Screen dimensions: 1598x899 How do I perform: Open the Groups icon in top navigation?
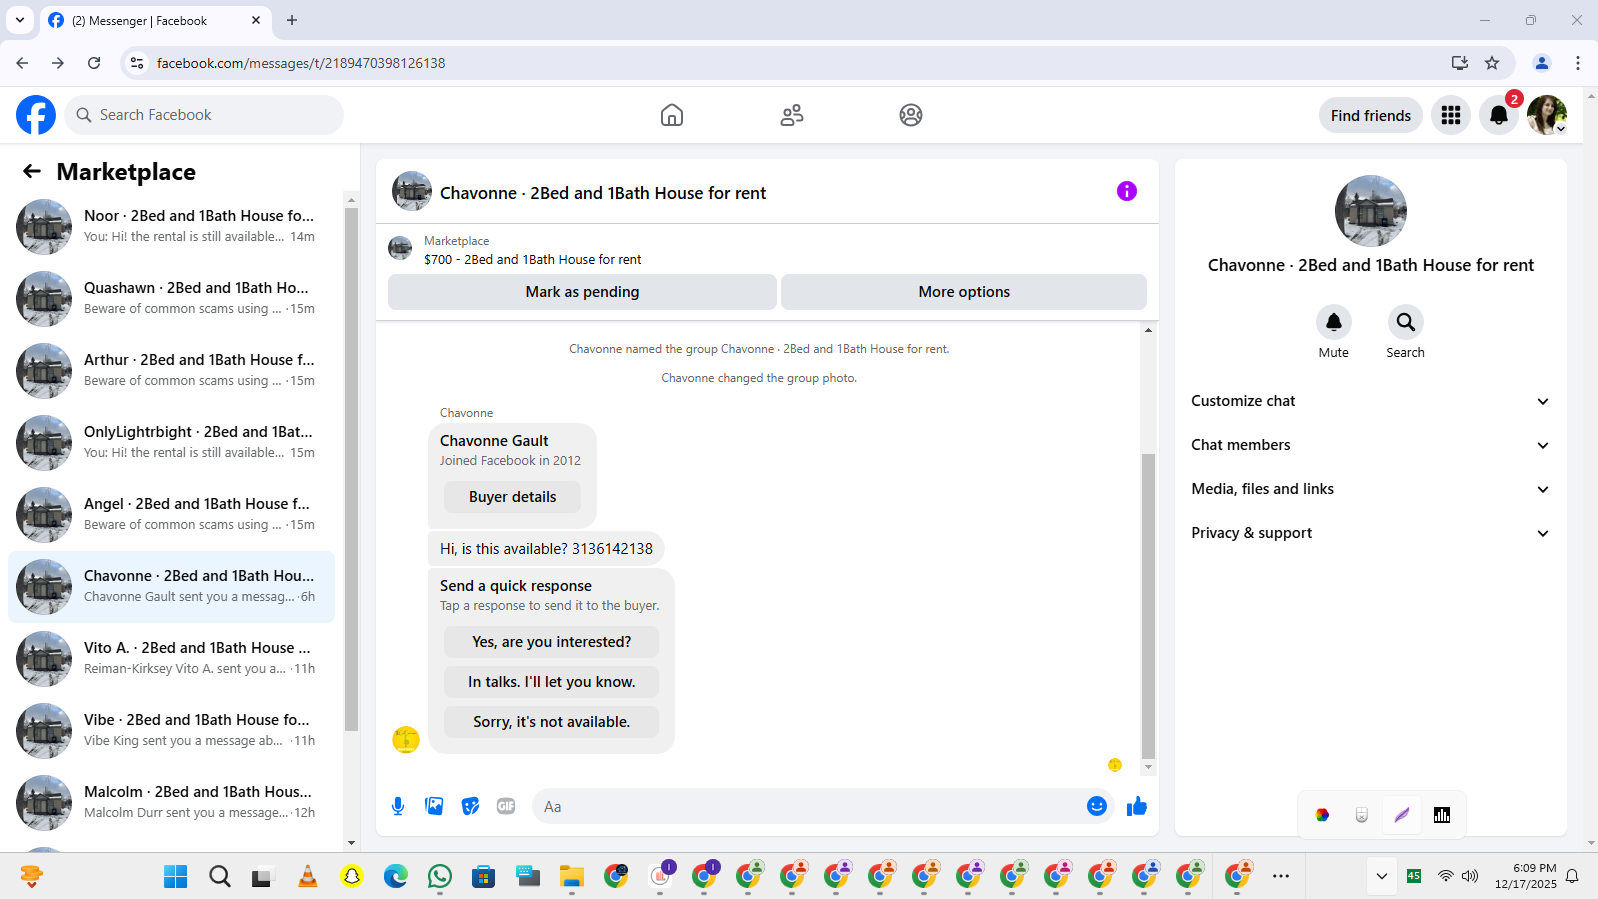[911, 115]
